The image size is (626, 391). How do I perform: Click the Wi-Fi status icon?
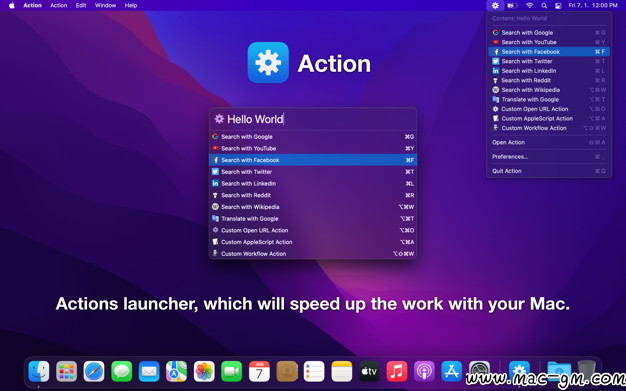529,6
